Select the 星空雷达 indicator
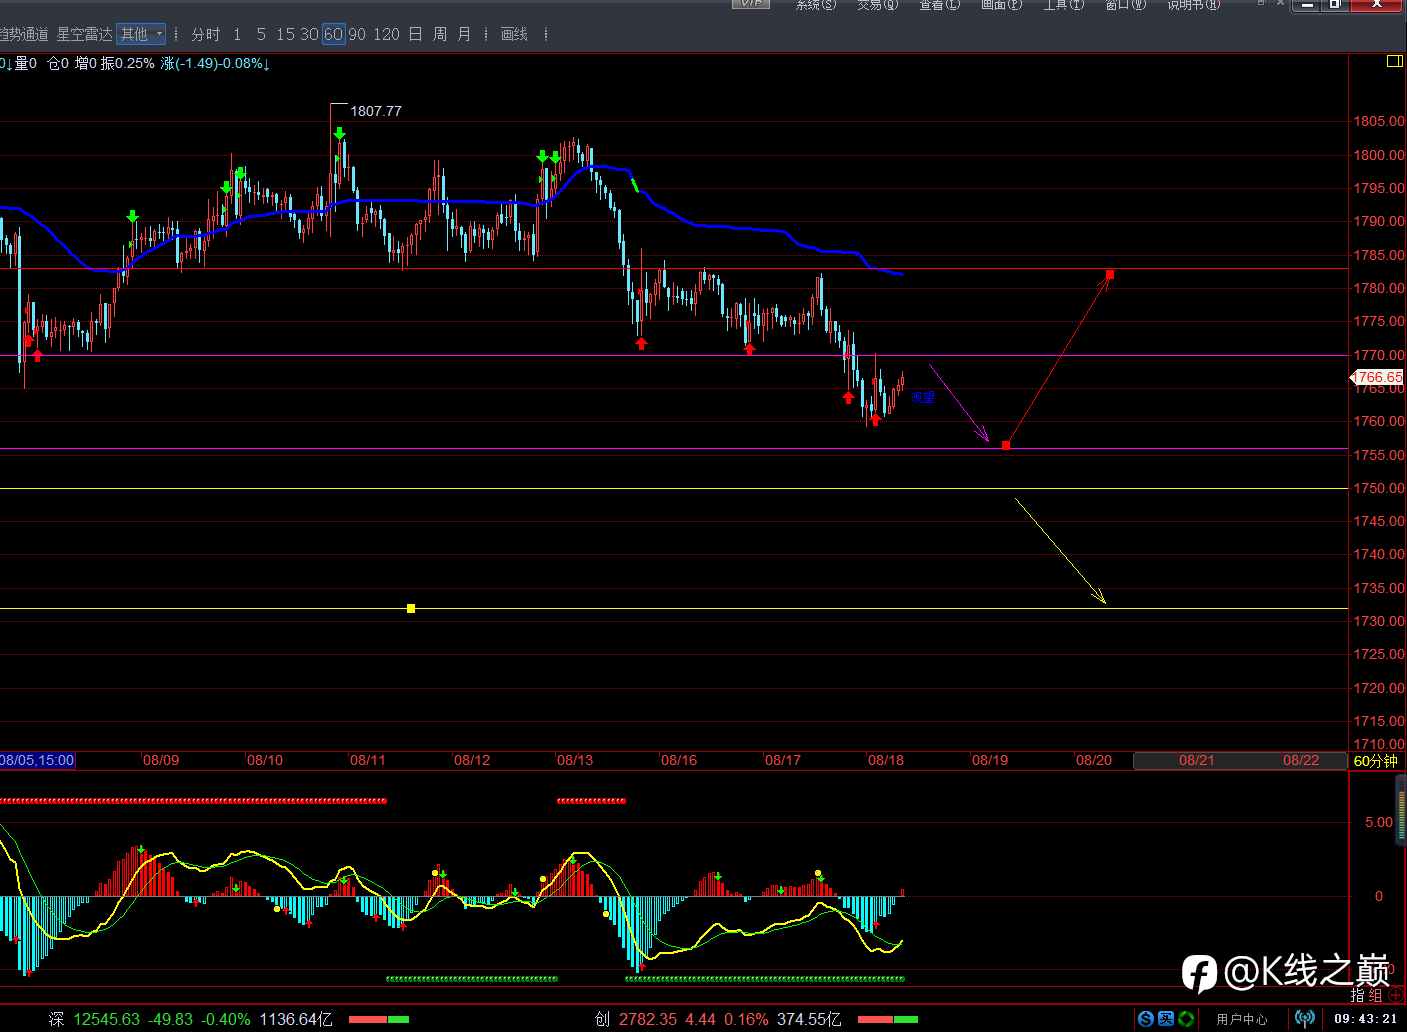Viewport: 1407px width, 1032px height. (84, 34)
